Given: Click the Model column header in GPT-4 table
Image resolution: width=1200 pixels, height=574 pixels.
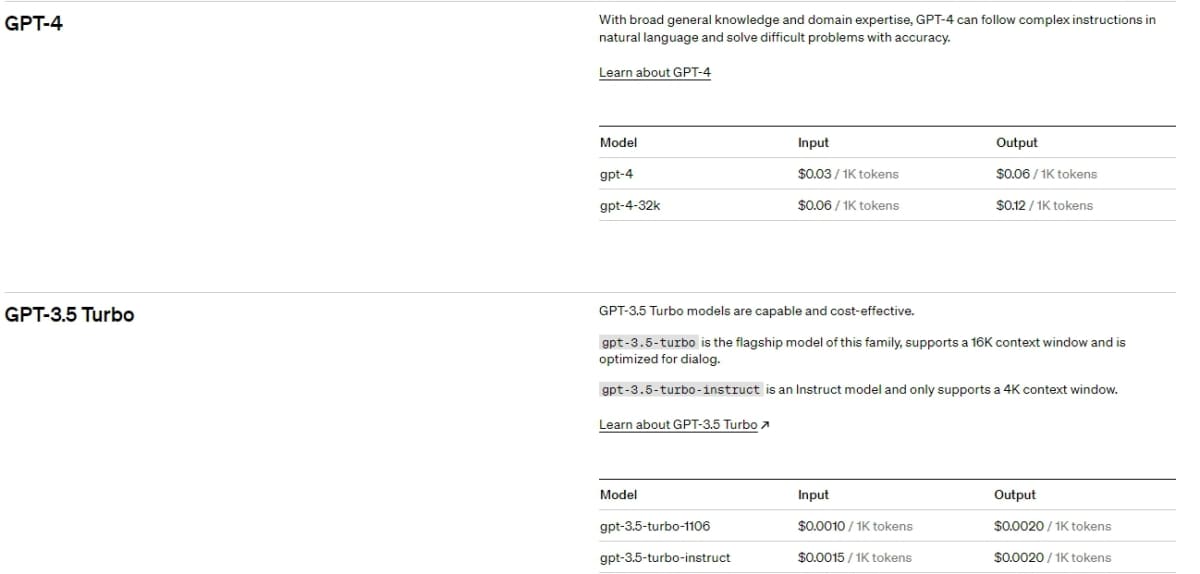Looking at the screenshot, I should 618,142.
